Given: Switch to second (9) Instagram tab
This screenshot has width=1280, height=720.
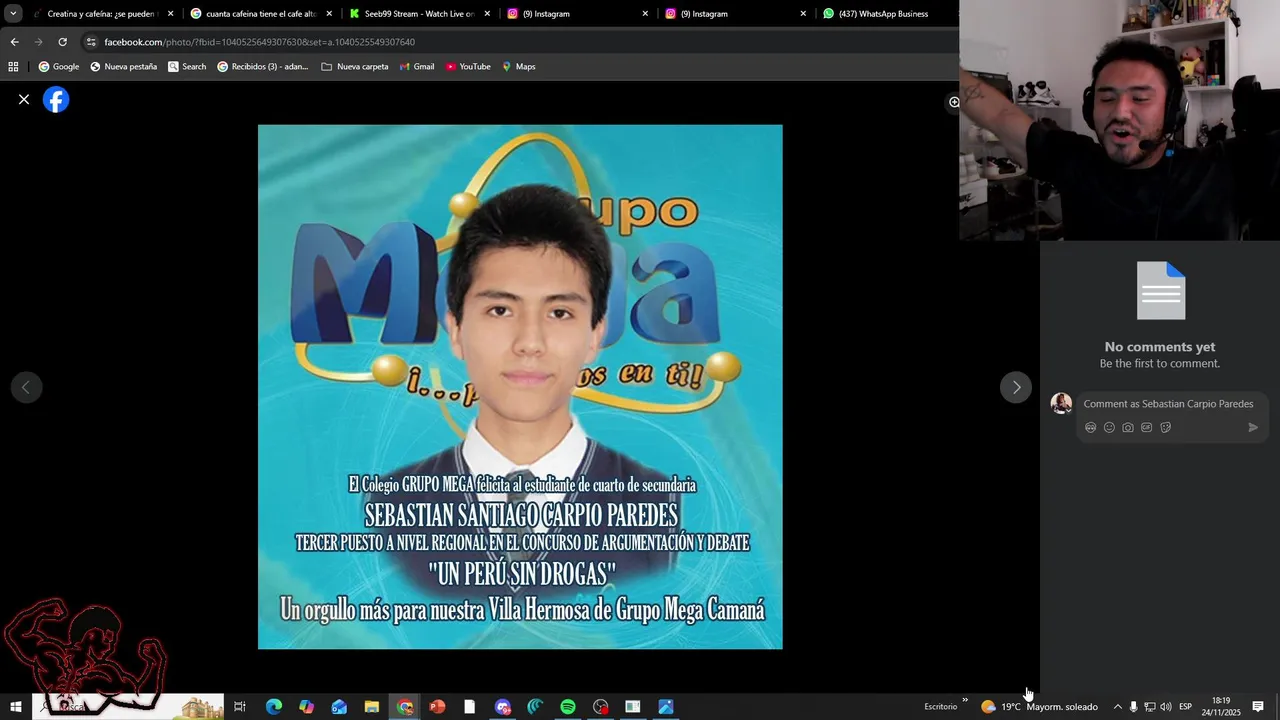Looking at the screenshot, I should pos(734,14).
